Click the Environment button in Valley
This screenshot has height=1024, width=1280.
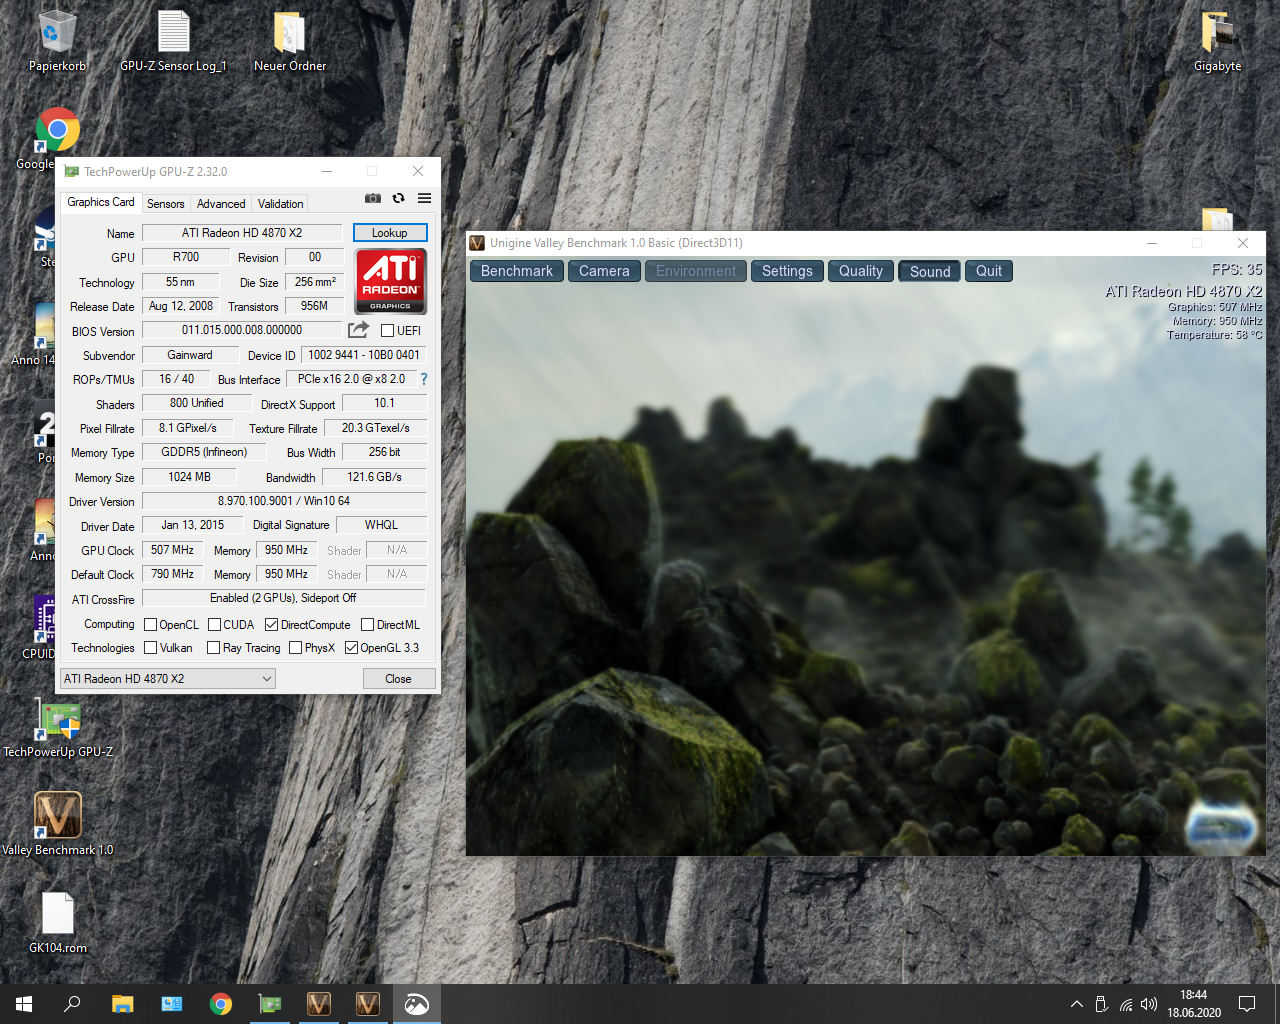click(695, 271)
